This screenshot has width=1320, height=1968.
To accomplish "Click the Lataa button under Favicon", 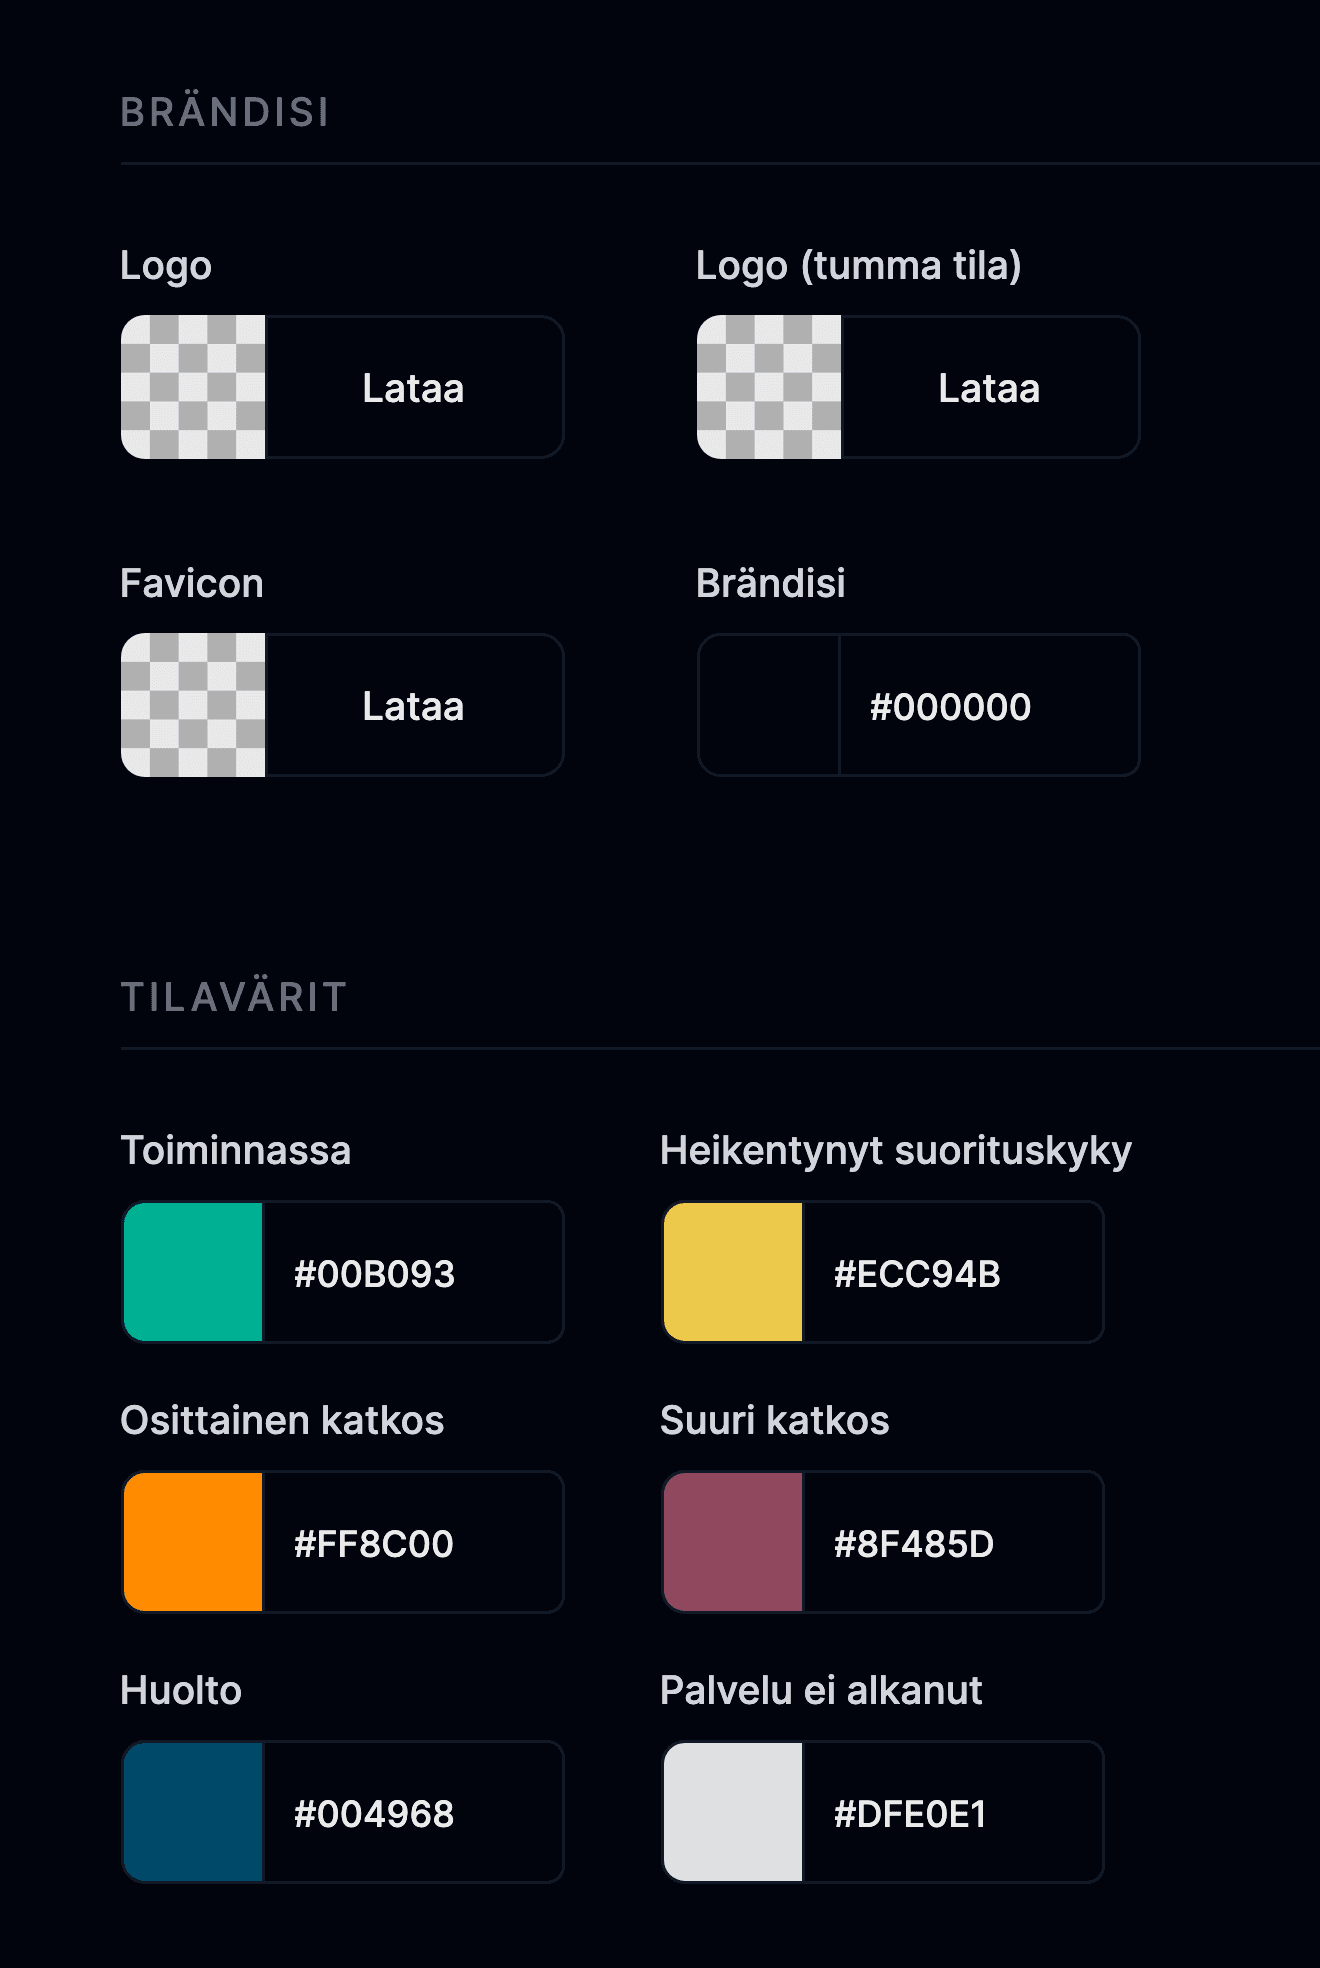I will (x=414, y=705).
